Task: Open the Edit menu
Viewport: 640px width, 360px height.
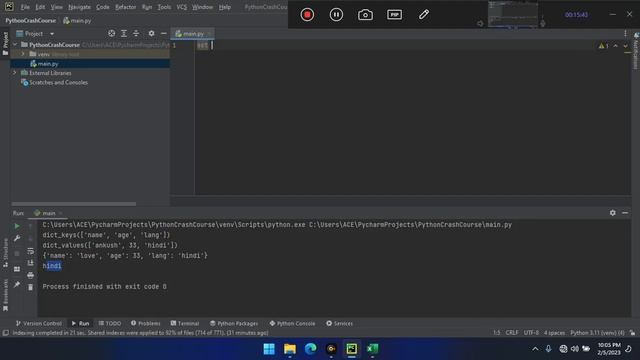Action: click(x=40, y=7)
